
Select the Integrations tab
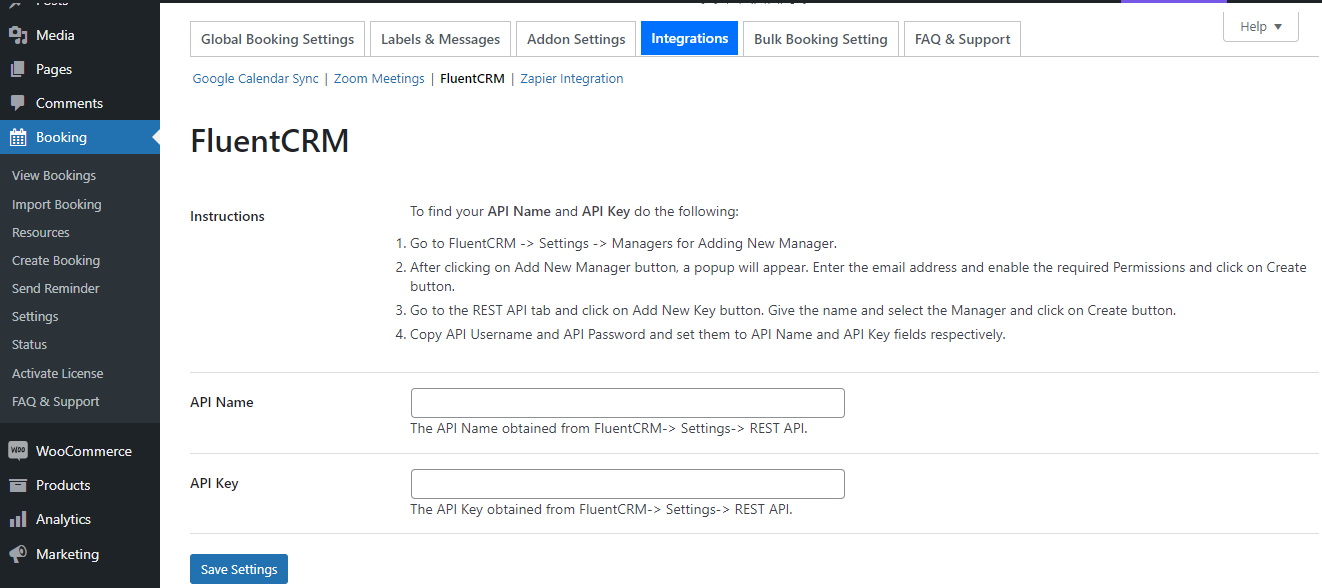tap(690, 38)
